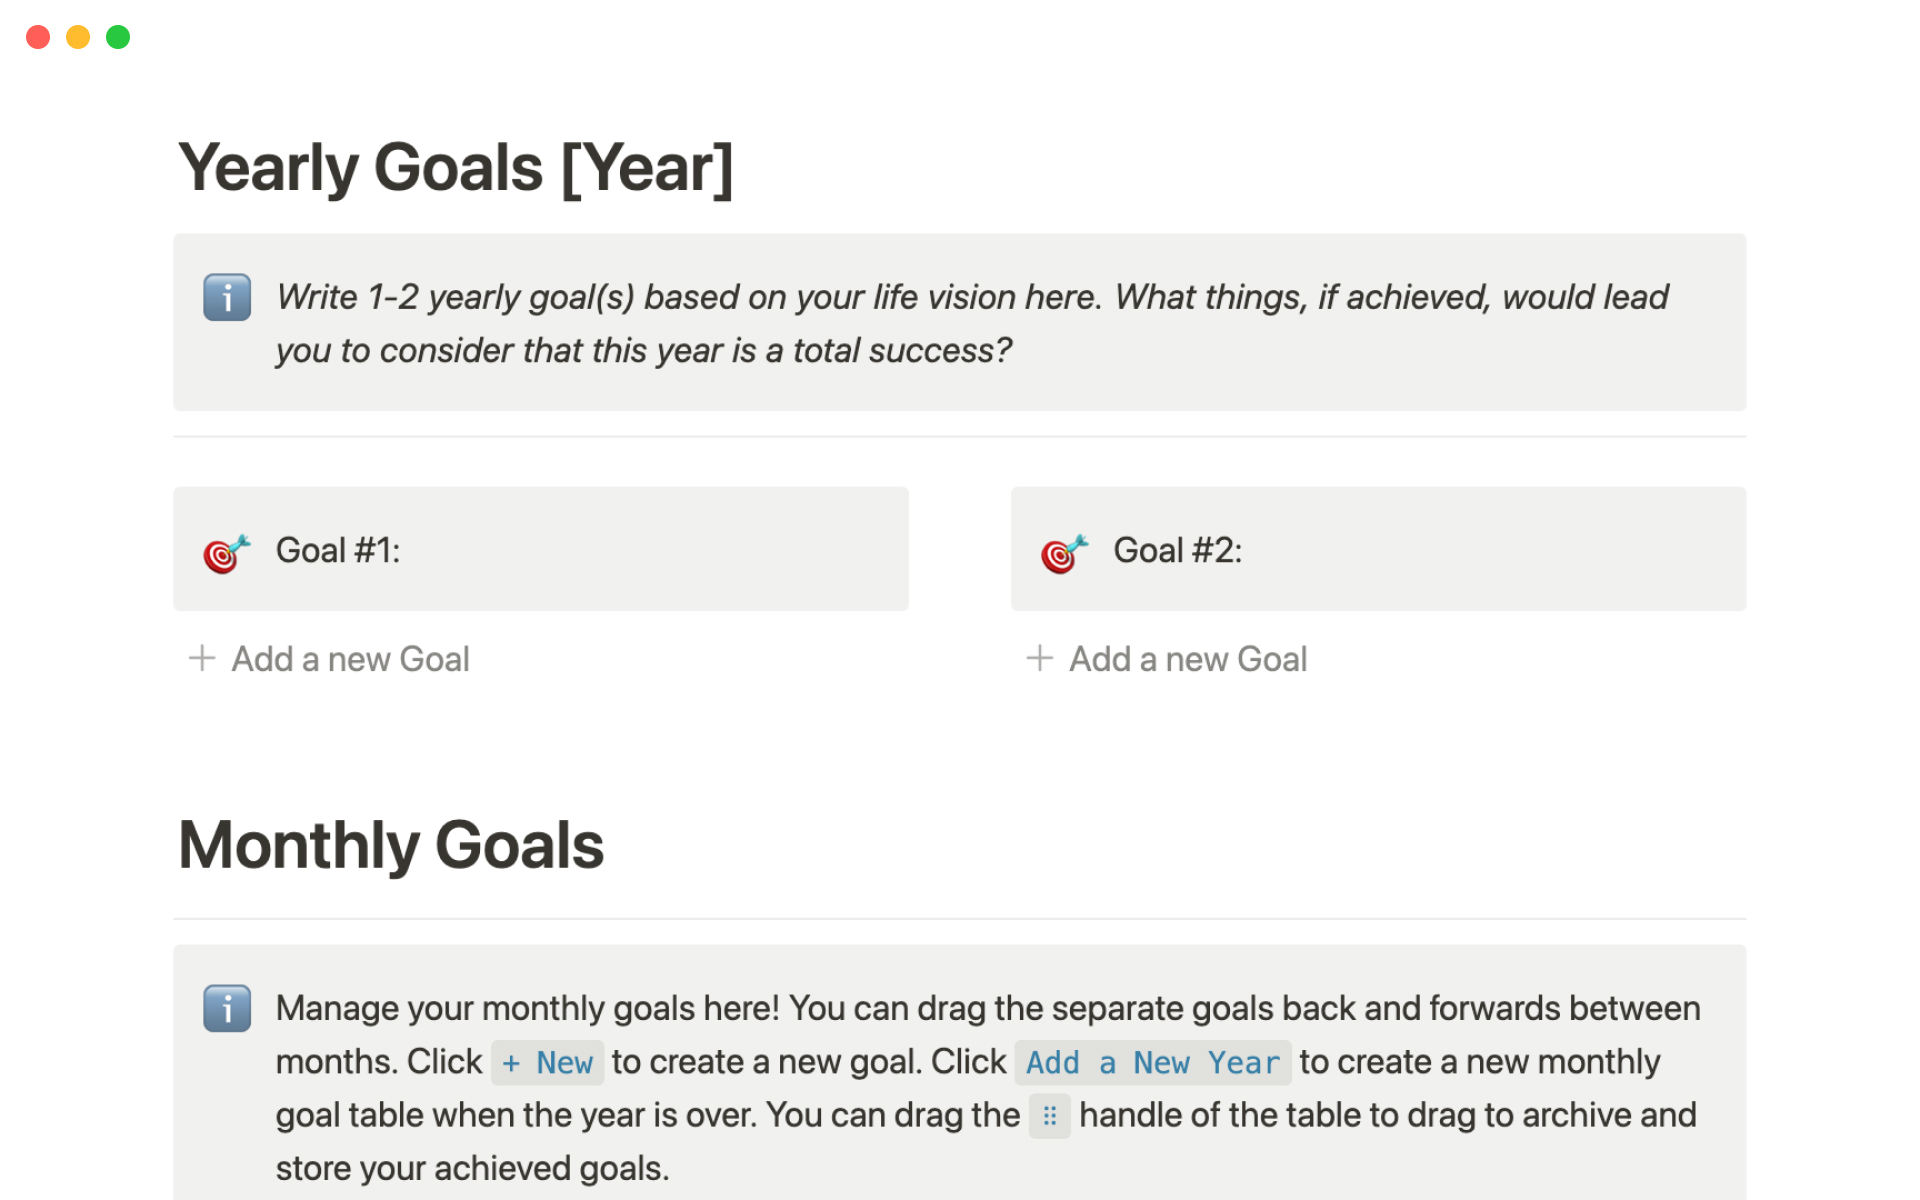The width and height of the screenshot is (1920, 1200).
Task: Click the red close window button
Action: point(38,37)
